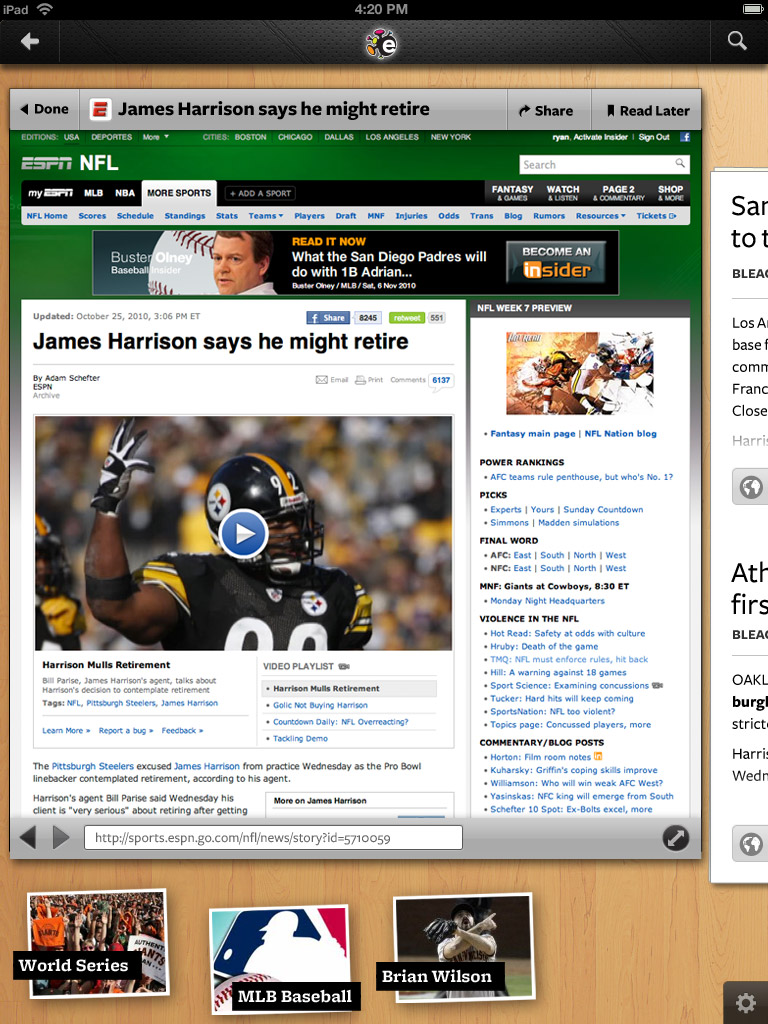Open settings gear at bottom corner
Screen dimensions: 768x1024
(x=746, y=1002)
